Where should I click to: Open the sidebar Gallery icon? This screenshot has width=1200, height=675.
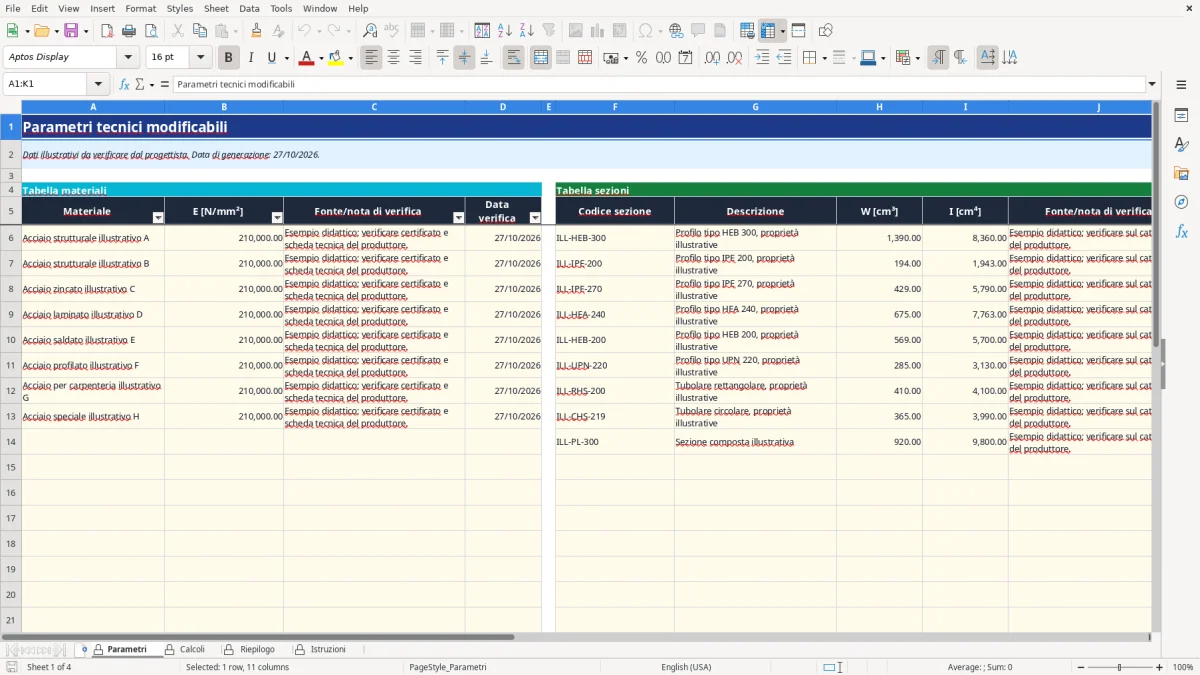point(1181,174)
